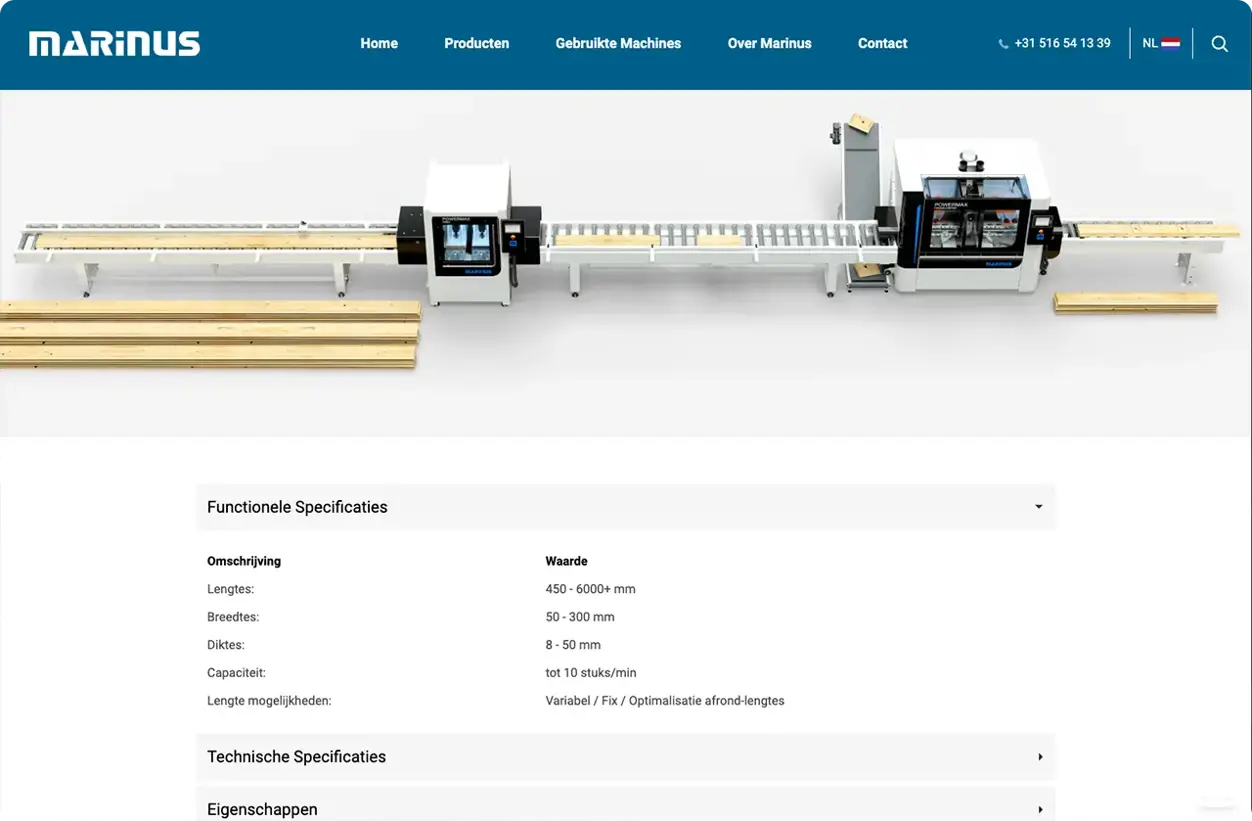Click the Marinus logo
The width and height of the screenshot is (1252, 821).
tap(114, 44)
